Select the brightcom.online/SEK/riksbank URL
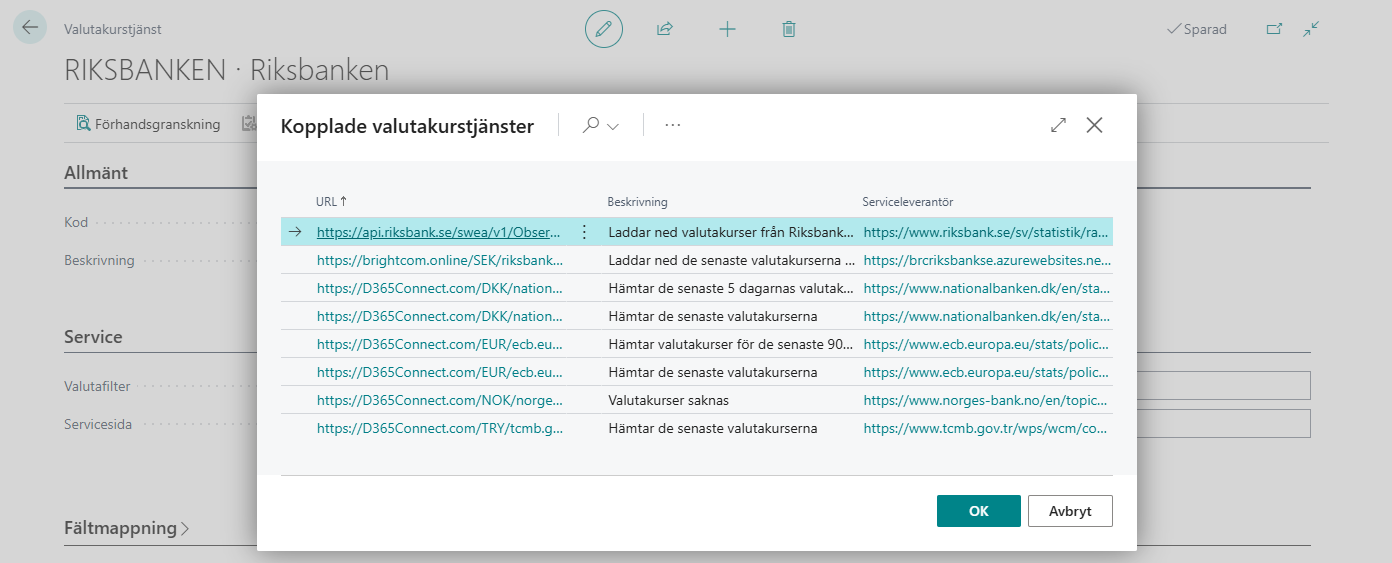This screenshot has width=1392, height=563. tap(440, 260)
